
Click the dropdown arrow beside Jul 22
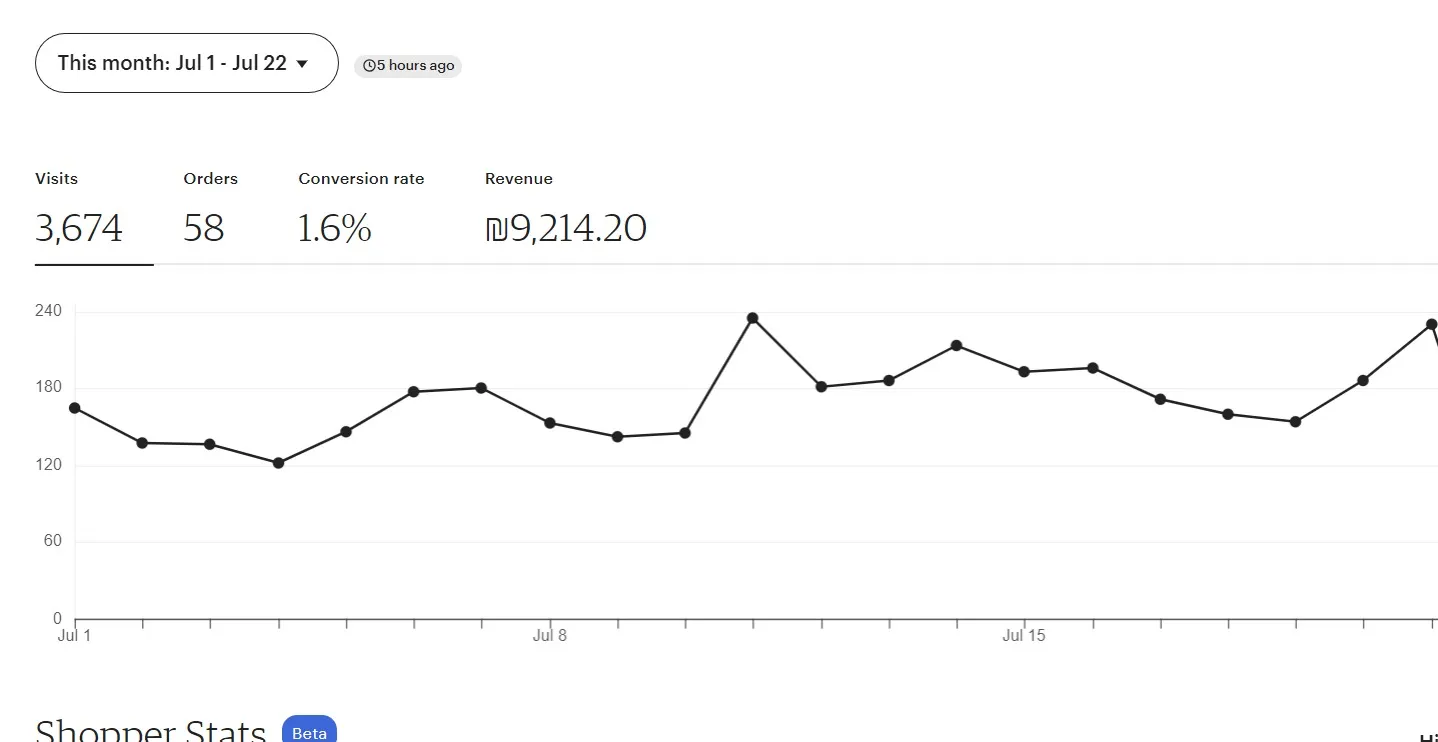[302, 64]
